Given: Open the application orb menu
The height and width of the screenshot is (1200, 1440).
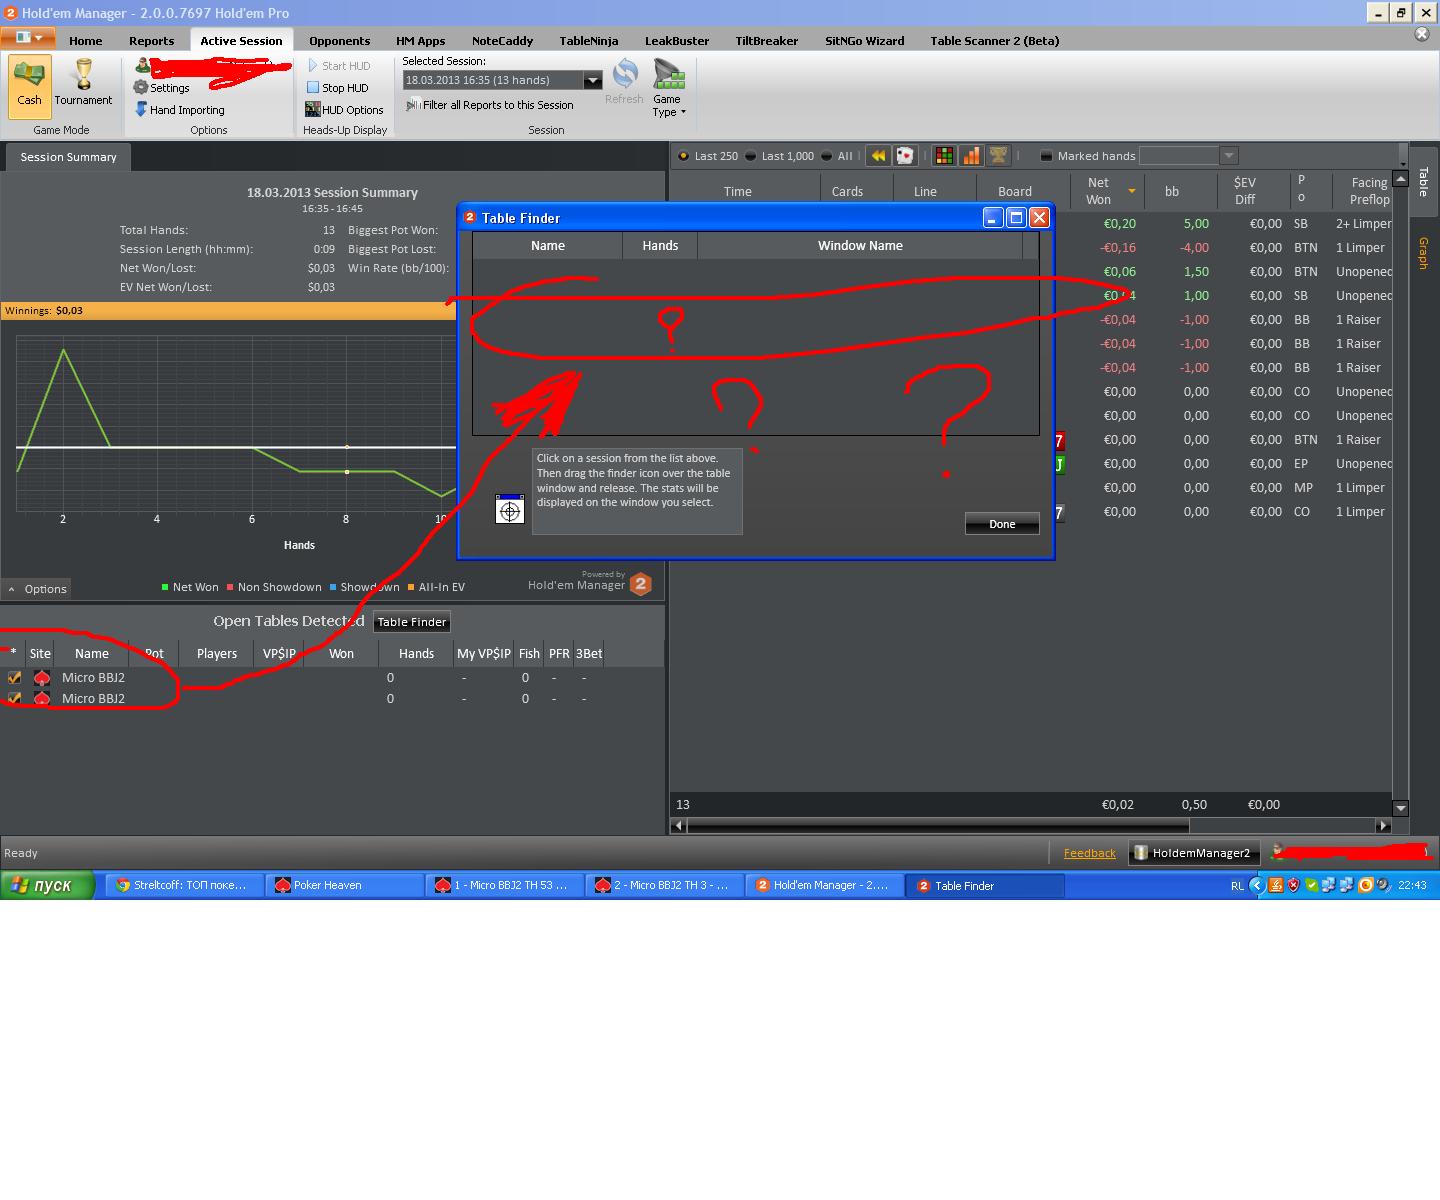Looking at the screenshot, I should pos(28,38).
